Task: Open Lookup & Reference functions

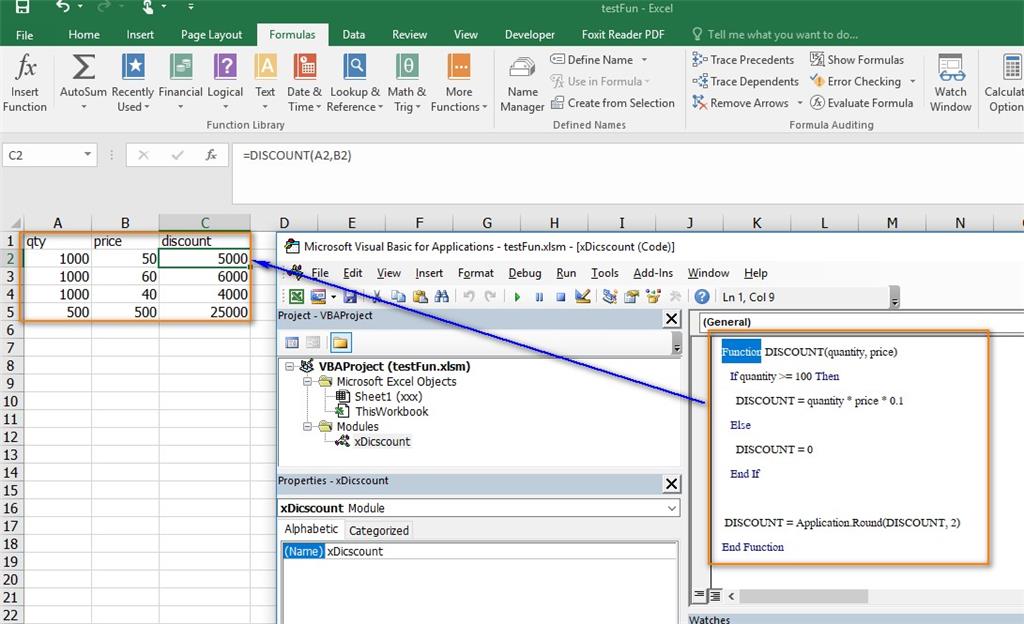Action: 355,83
